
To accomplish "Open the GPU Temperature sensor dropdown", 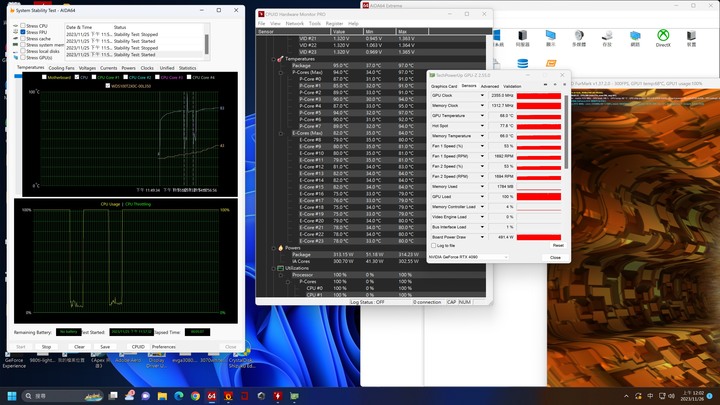I will [x=482, y=116].
